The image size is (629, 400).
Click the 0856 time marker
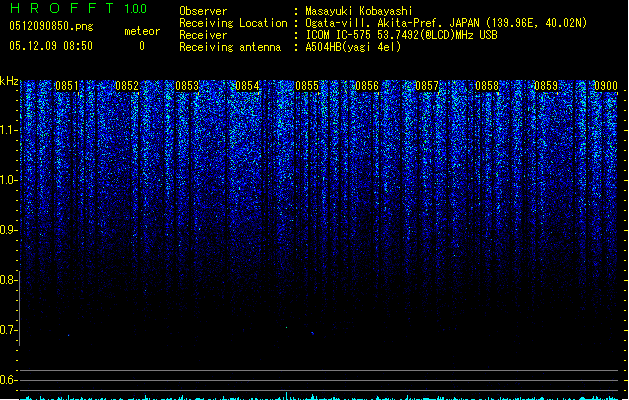(367, 86)
